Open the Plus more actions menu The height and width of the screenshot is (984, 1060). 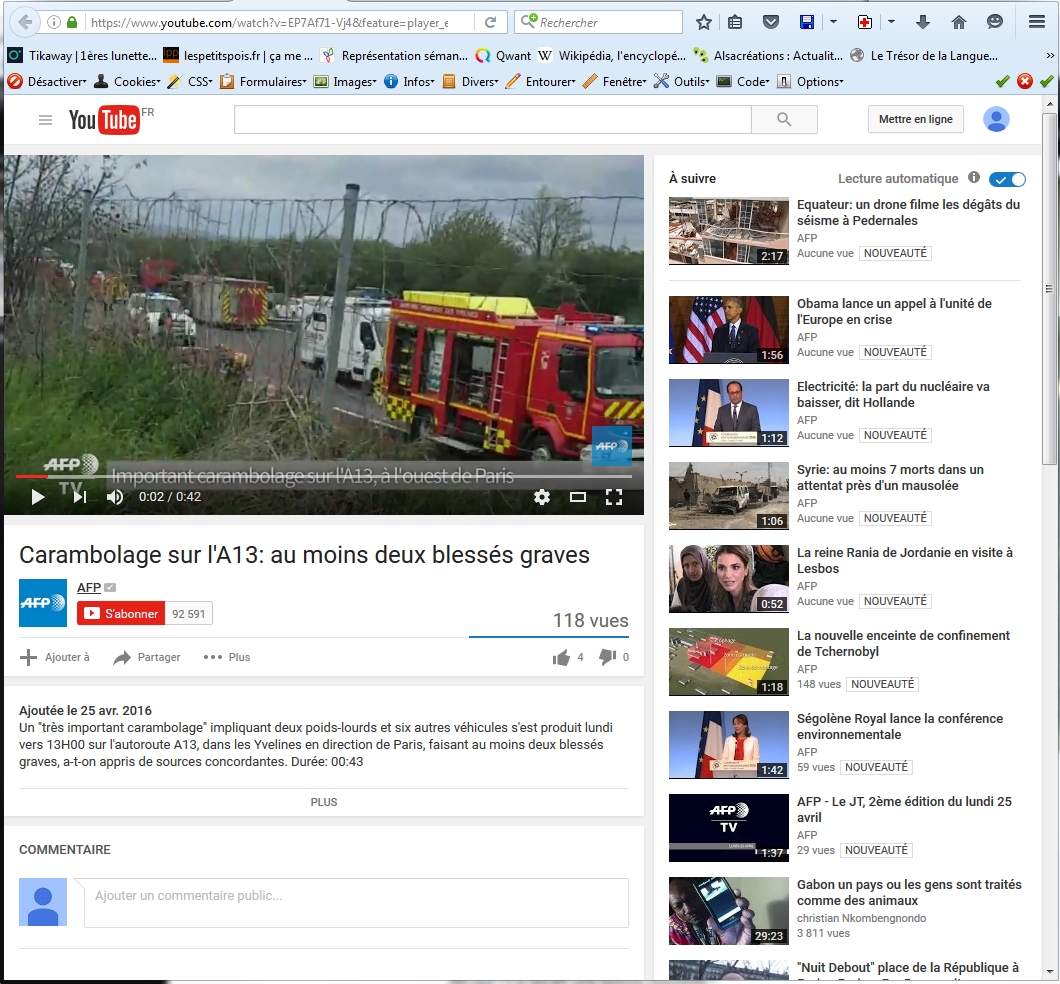pyautogui.click(x=227, y=657)
